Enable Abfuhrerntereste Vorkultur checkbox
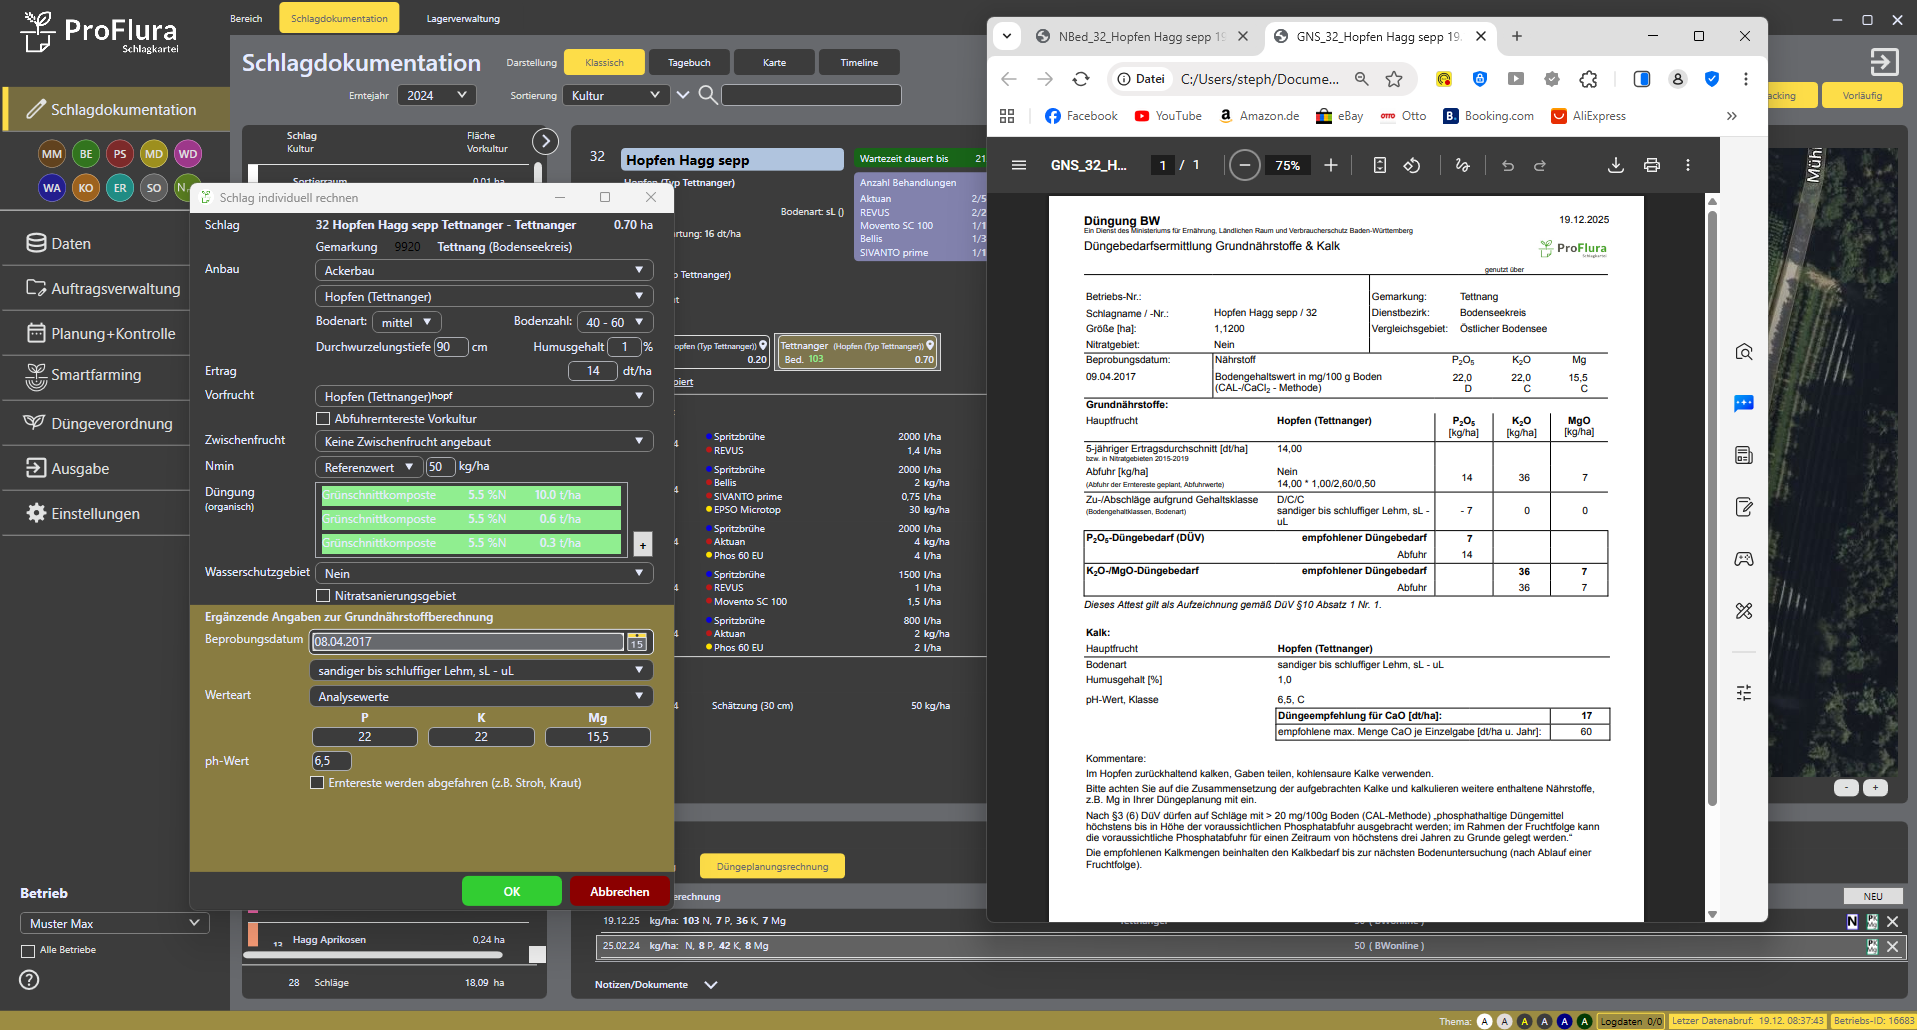Screen dimensions: 1917x1030 [323, 419]
